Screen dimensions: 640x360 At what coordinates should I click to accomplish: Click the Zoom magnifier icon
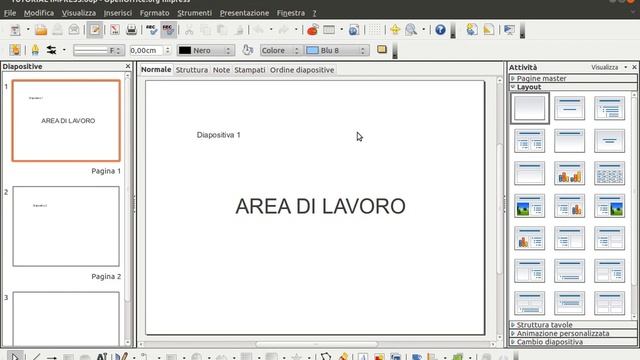click(x=411, y=30)
